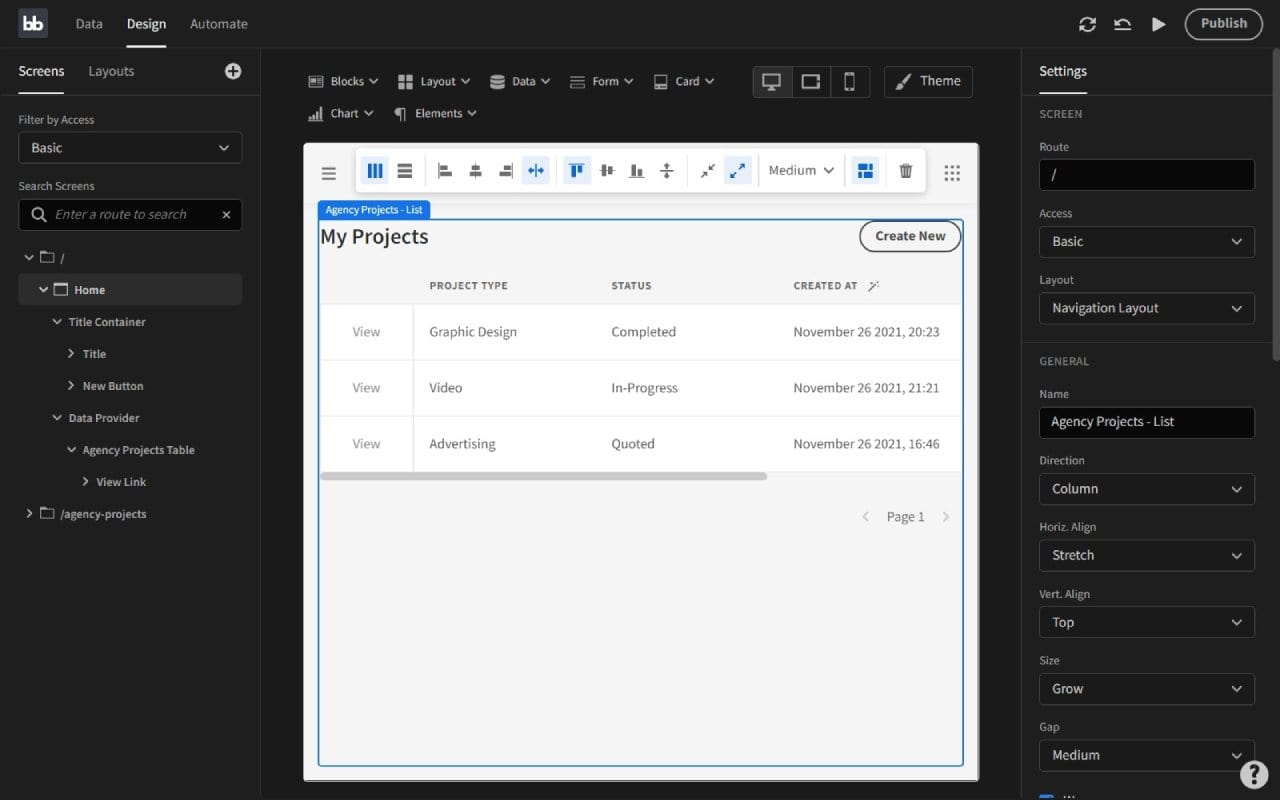Image resolution: width=1280 pixels, height=800 pixels.
Task: Click the refresh icon in the top bar
Action: click(x=1087, y=24)
